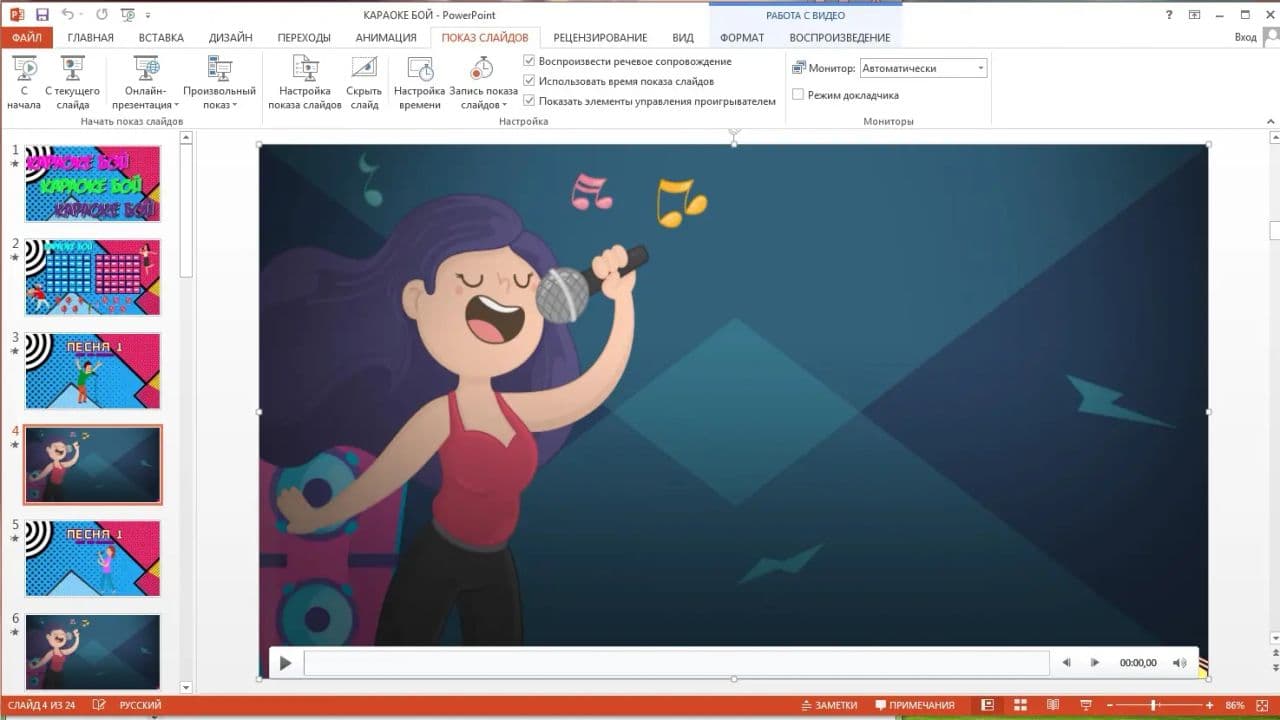Viewport: 1280px width, 720px height.
Task: Click the Hide Slide icon
Action: (364, 68)
